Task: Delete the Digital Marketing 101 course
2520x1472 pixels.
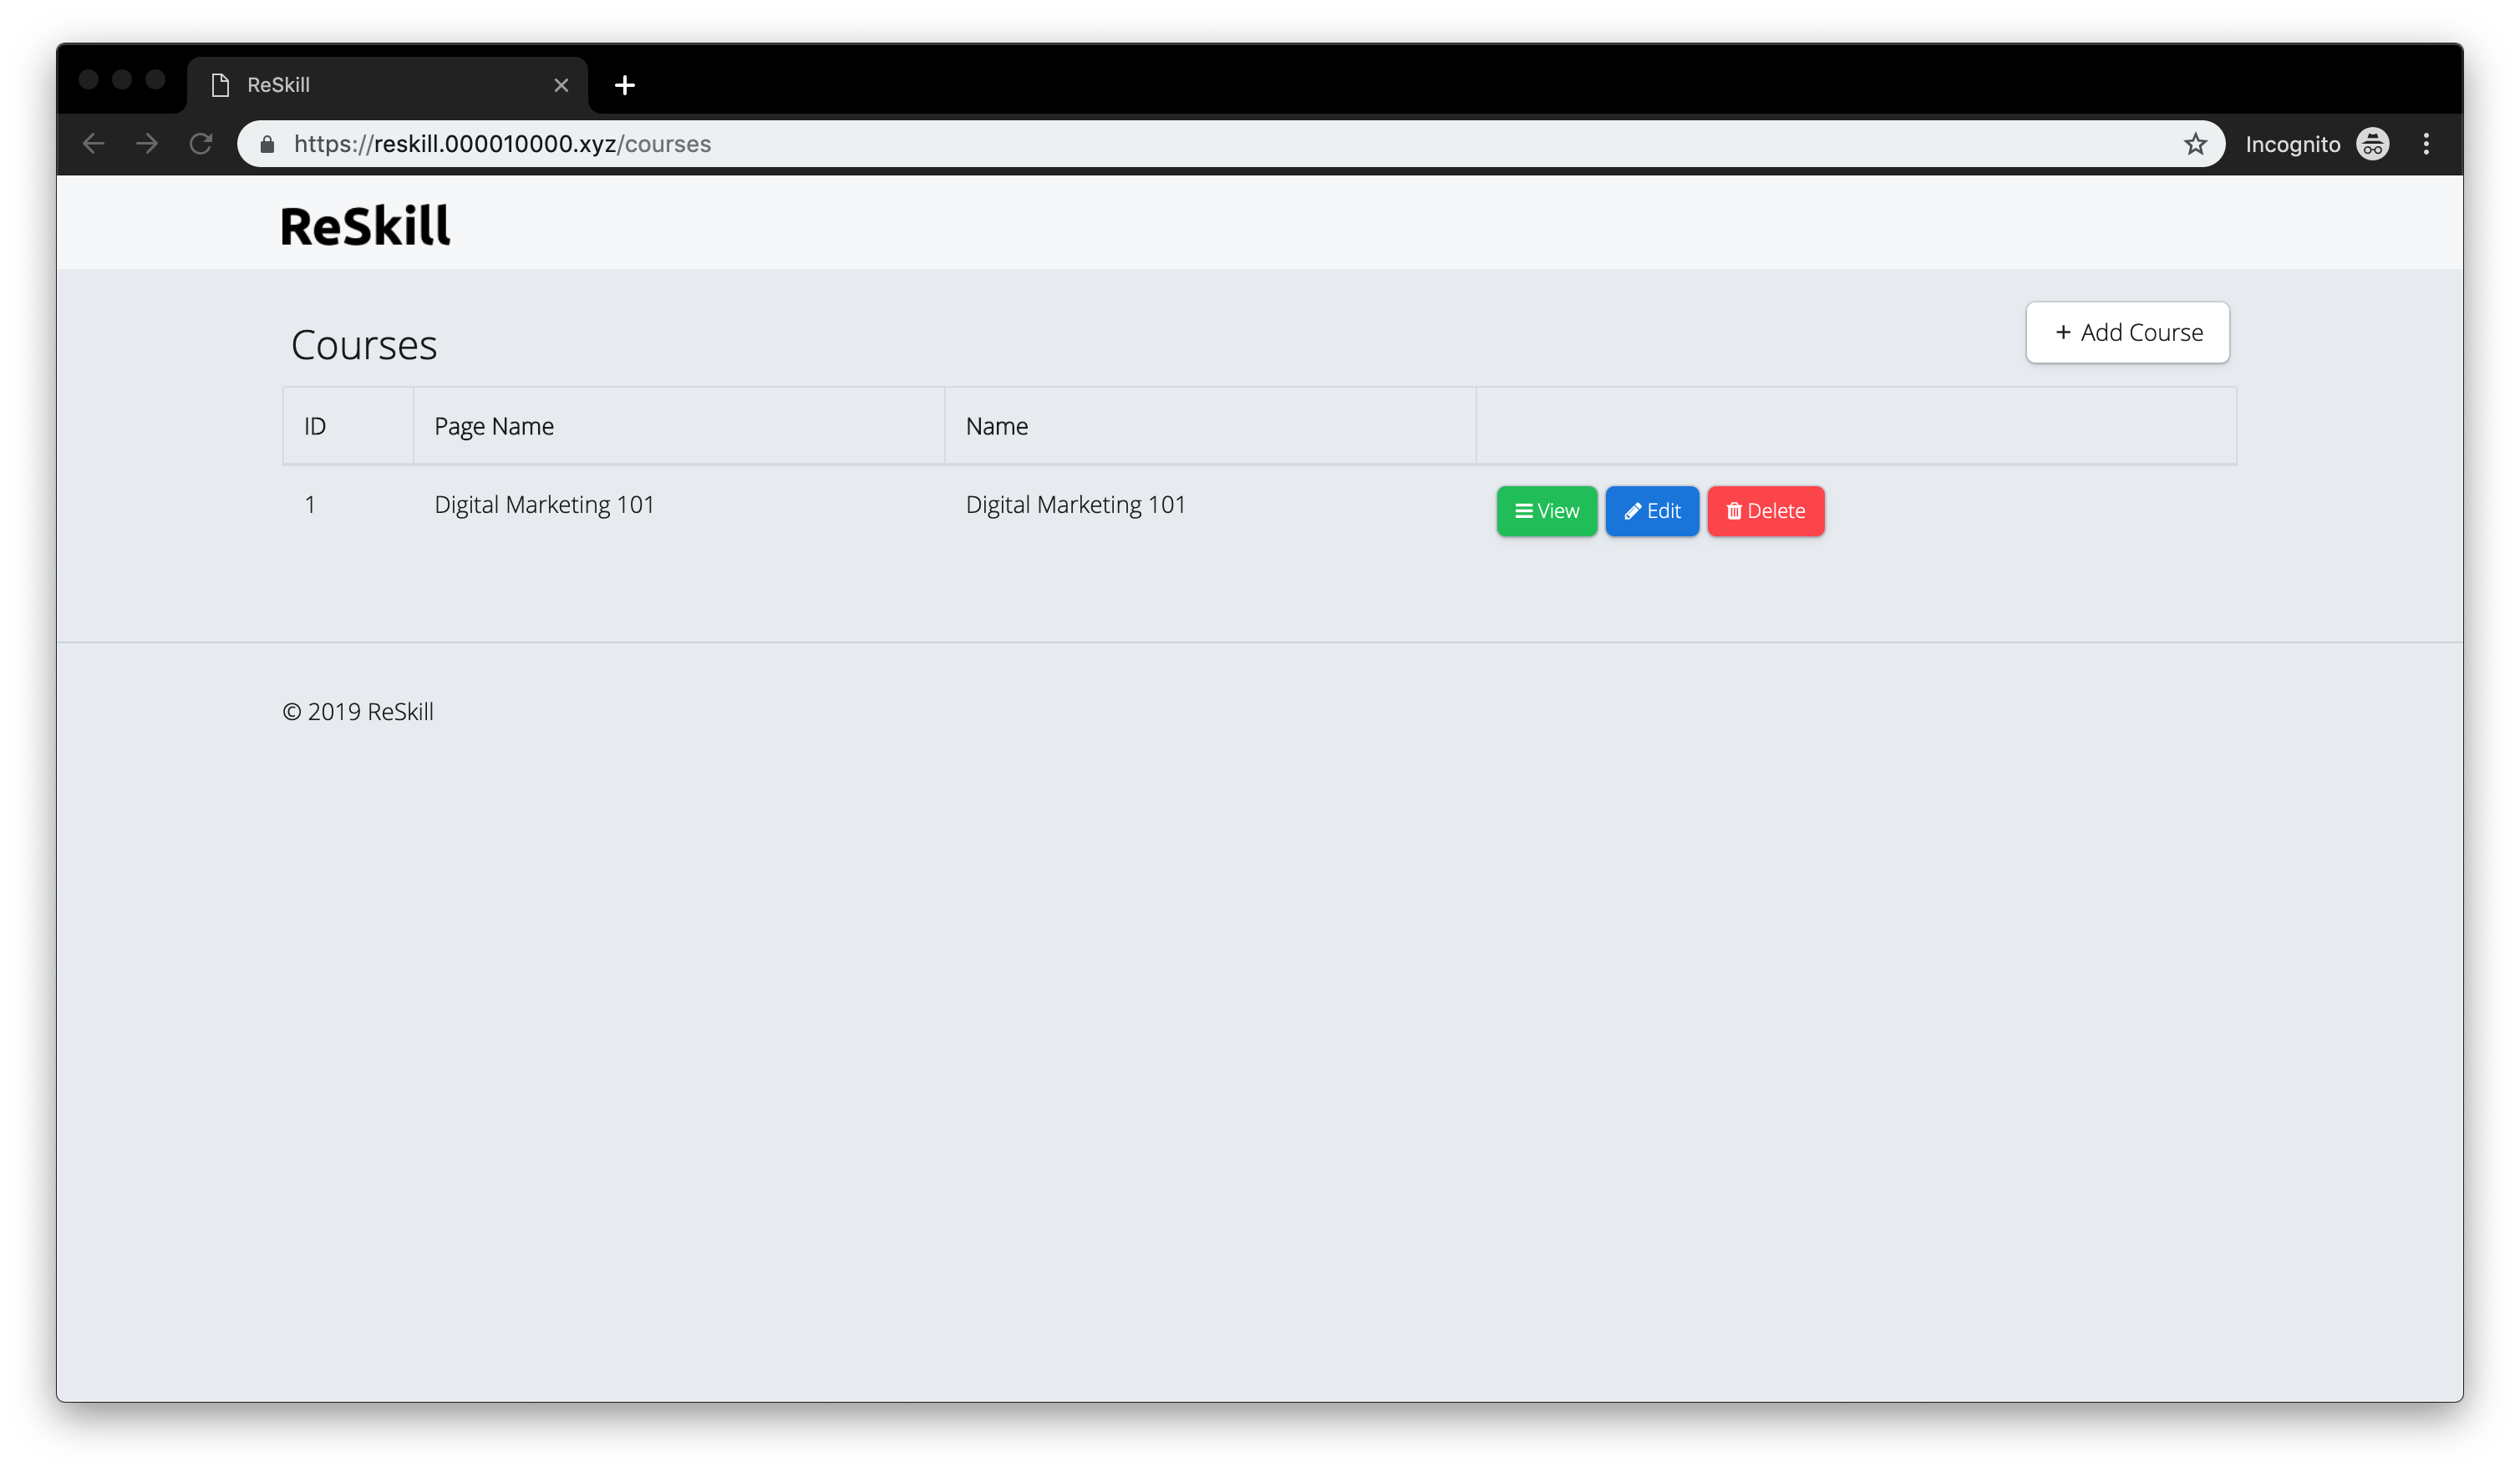Action: [1765, 511]
